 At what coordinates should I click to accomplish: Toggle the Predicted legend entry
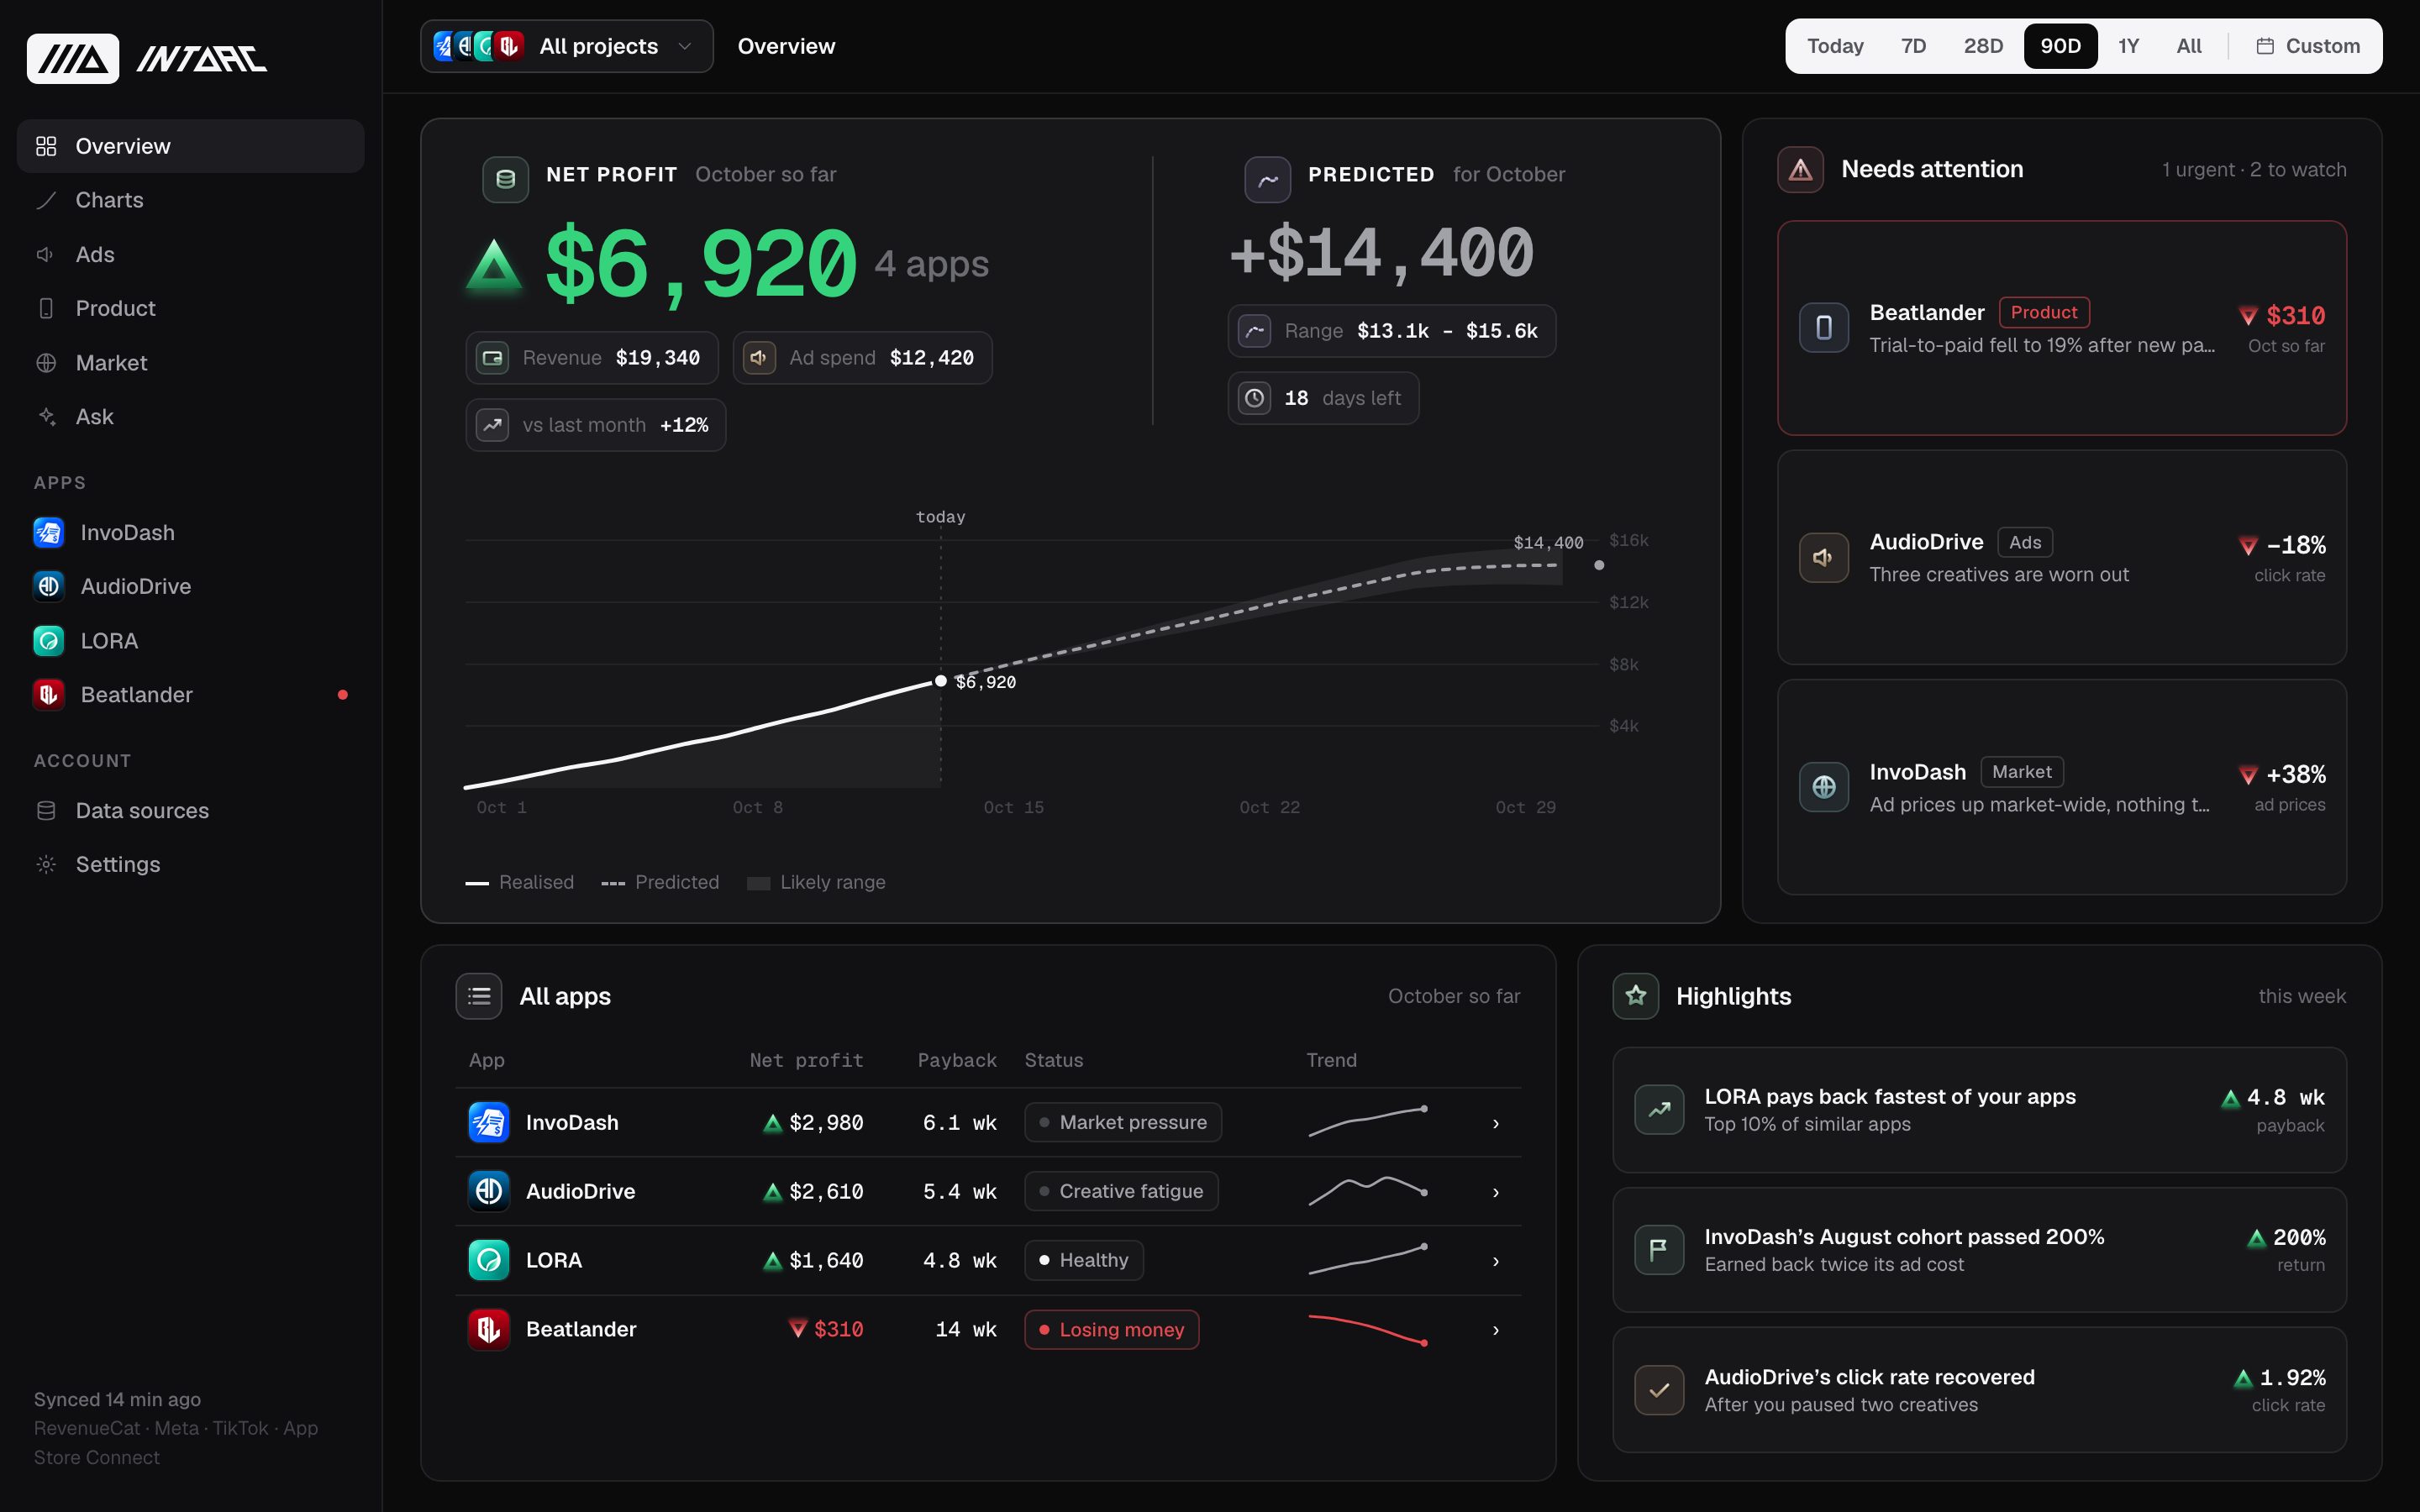click(x=660, y=882)
